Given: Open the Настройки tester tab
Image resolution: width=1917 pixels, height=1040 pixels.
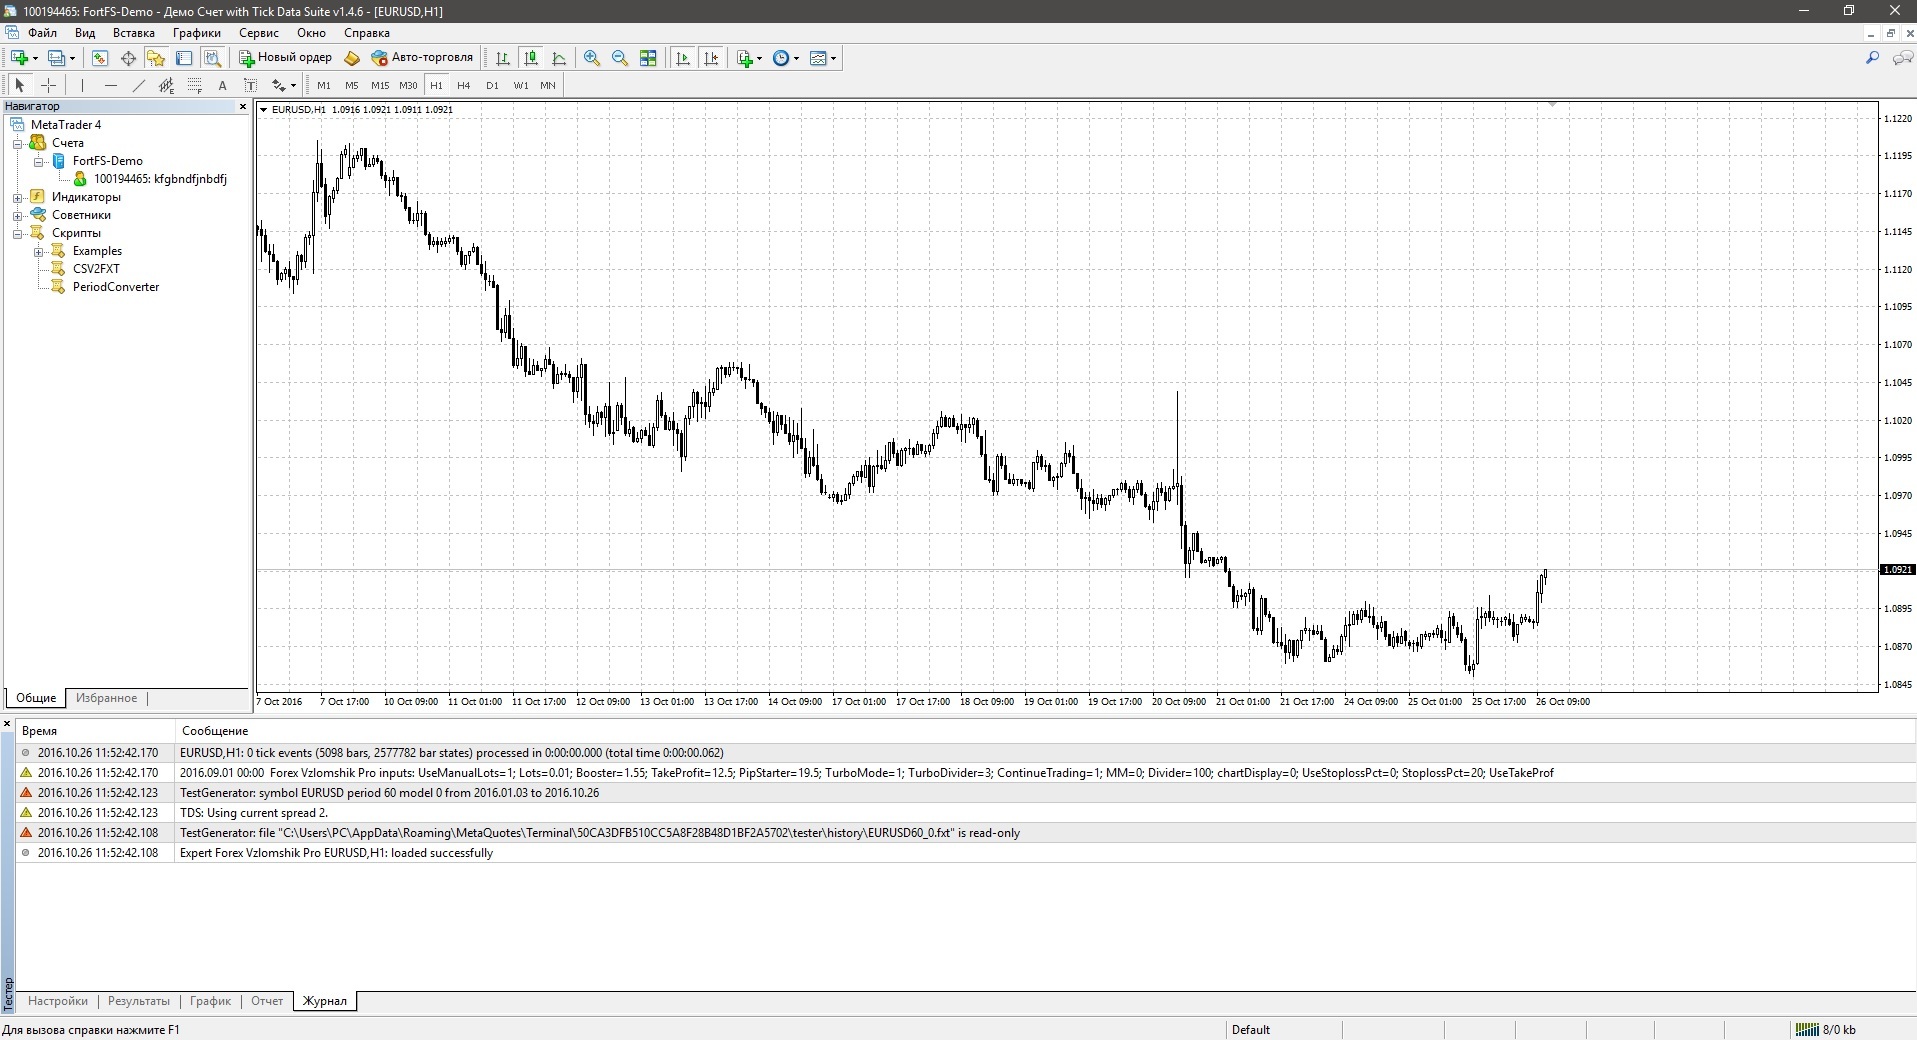Looking at the screenshot, I should coord(58,1001).
